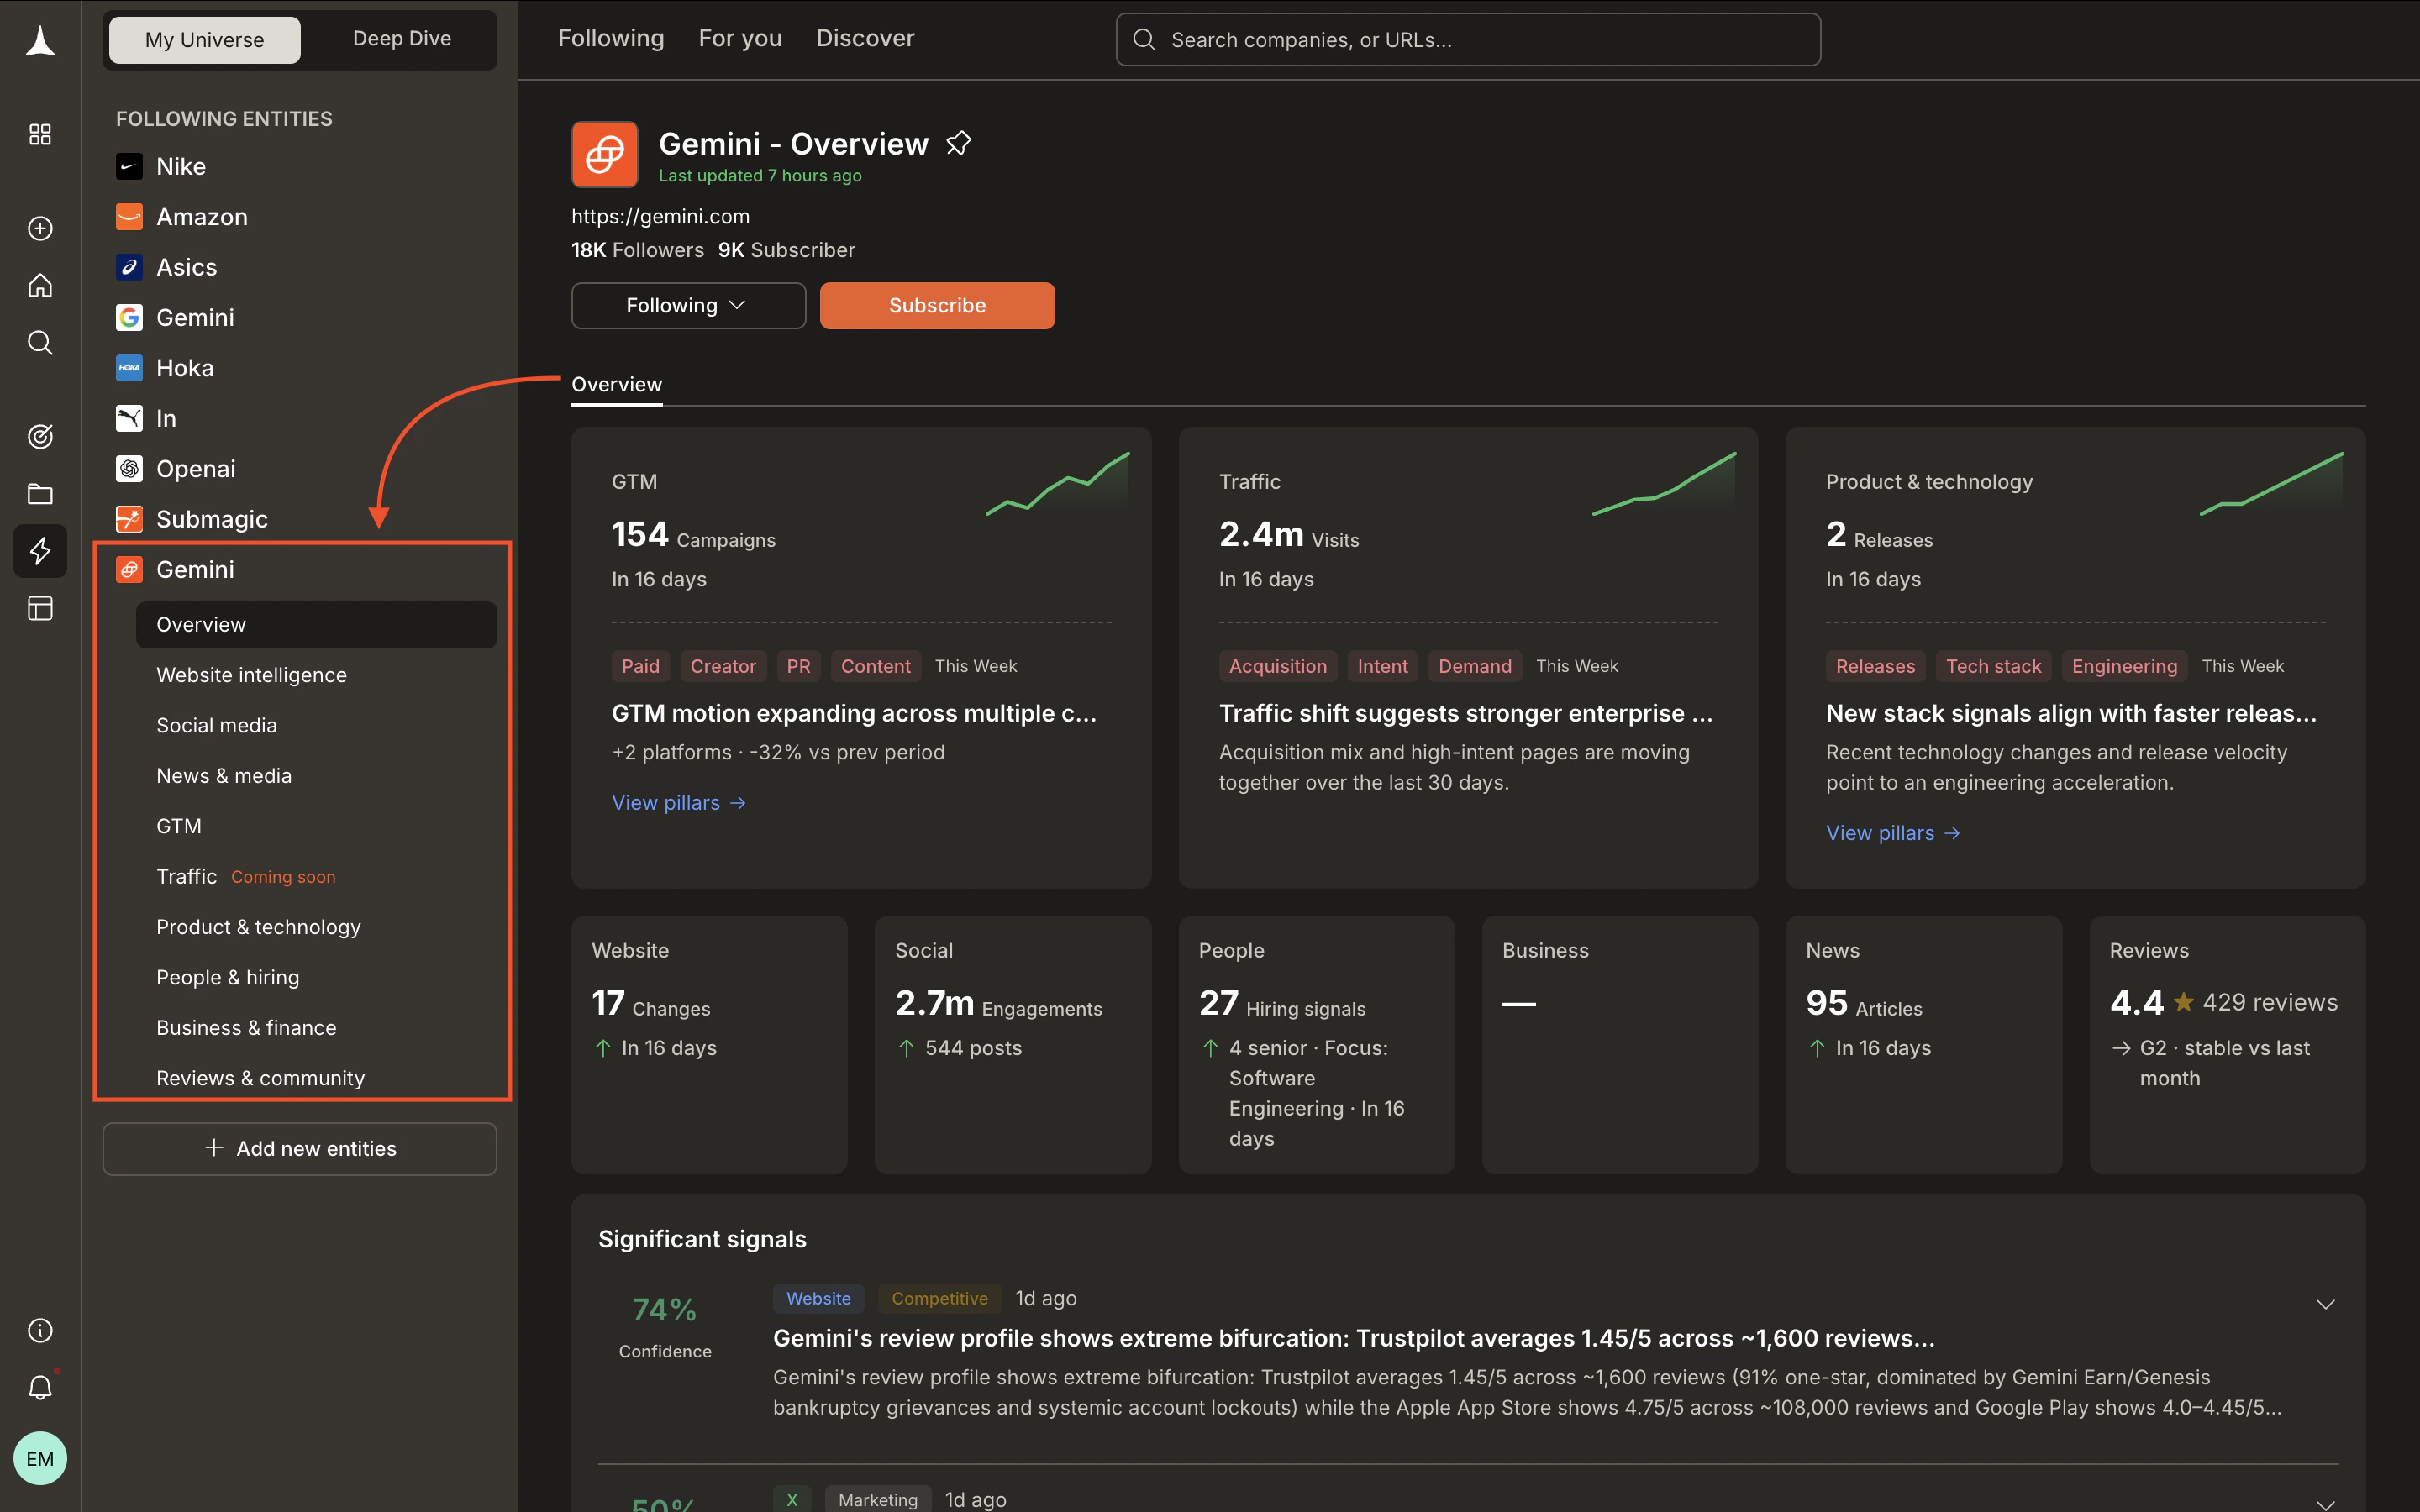Switch to Deep Dive view
Image resolution: width=2420 pixels, height=1512 pixels.
click(x=402, y=39)
